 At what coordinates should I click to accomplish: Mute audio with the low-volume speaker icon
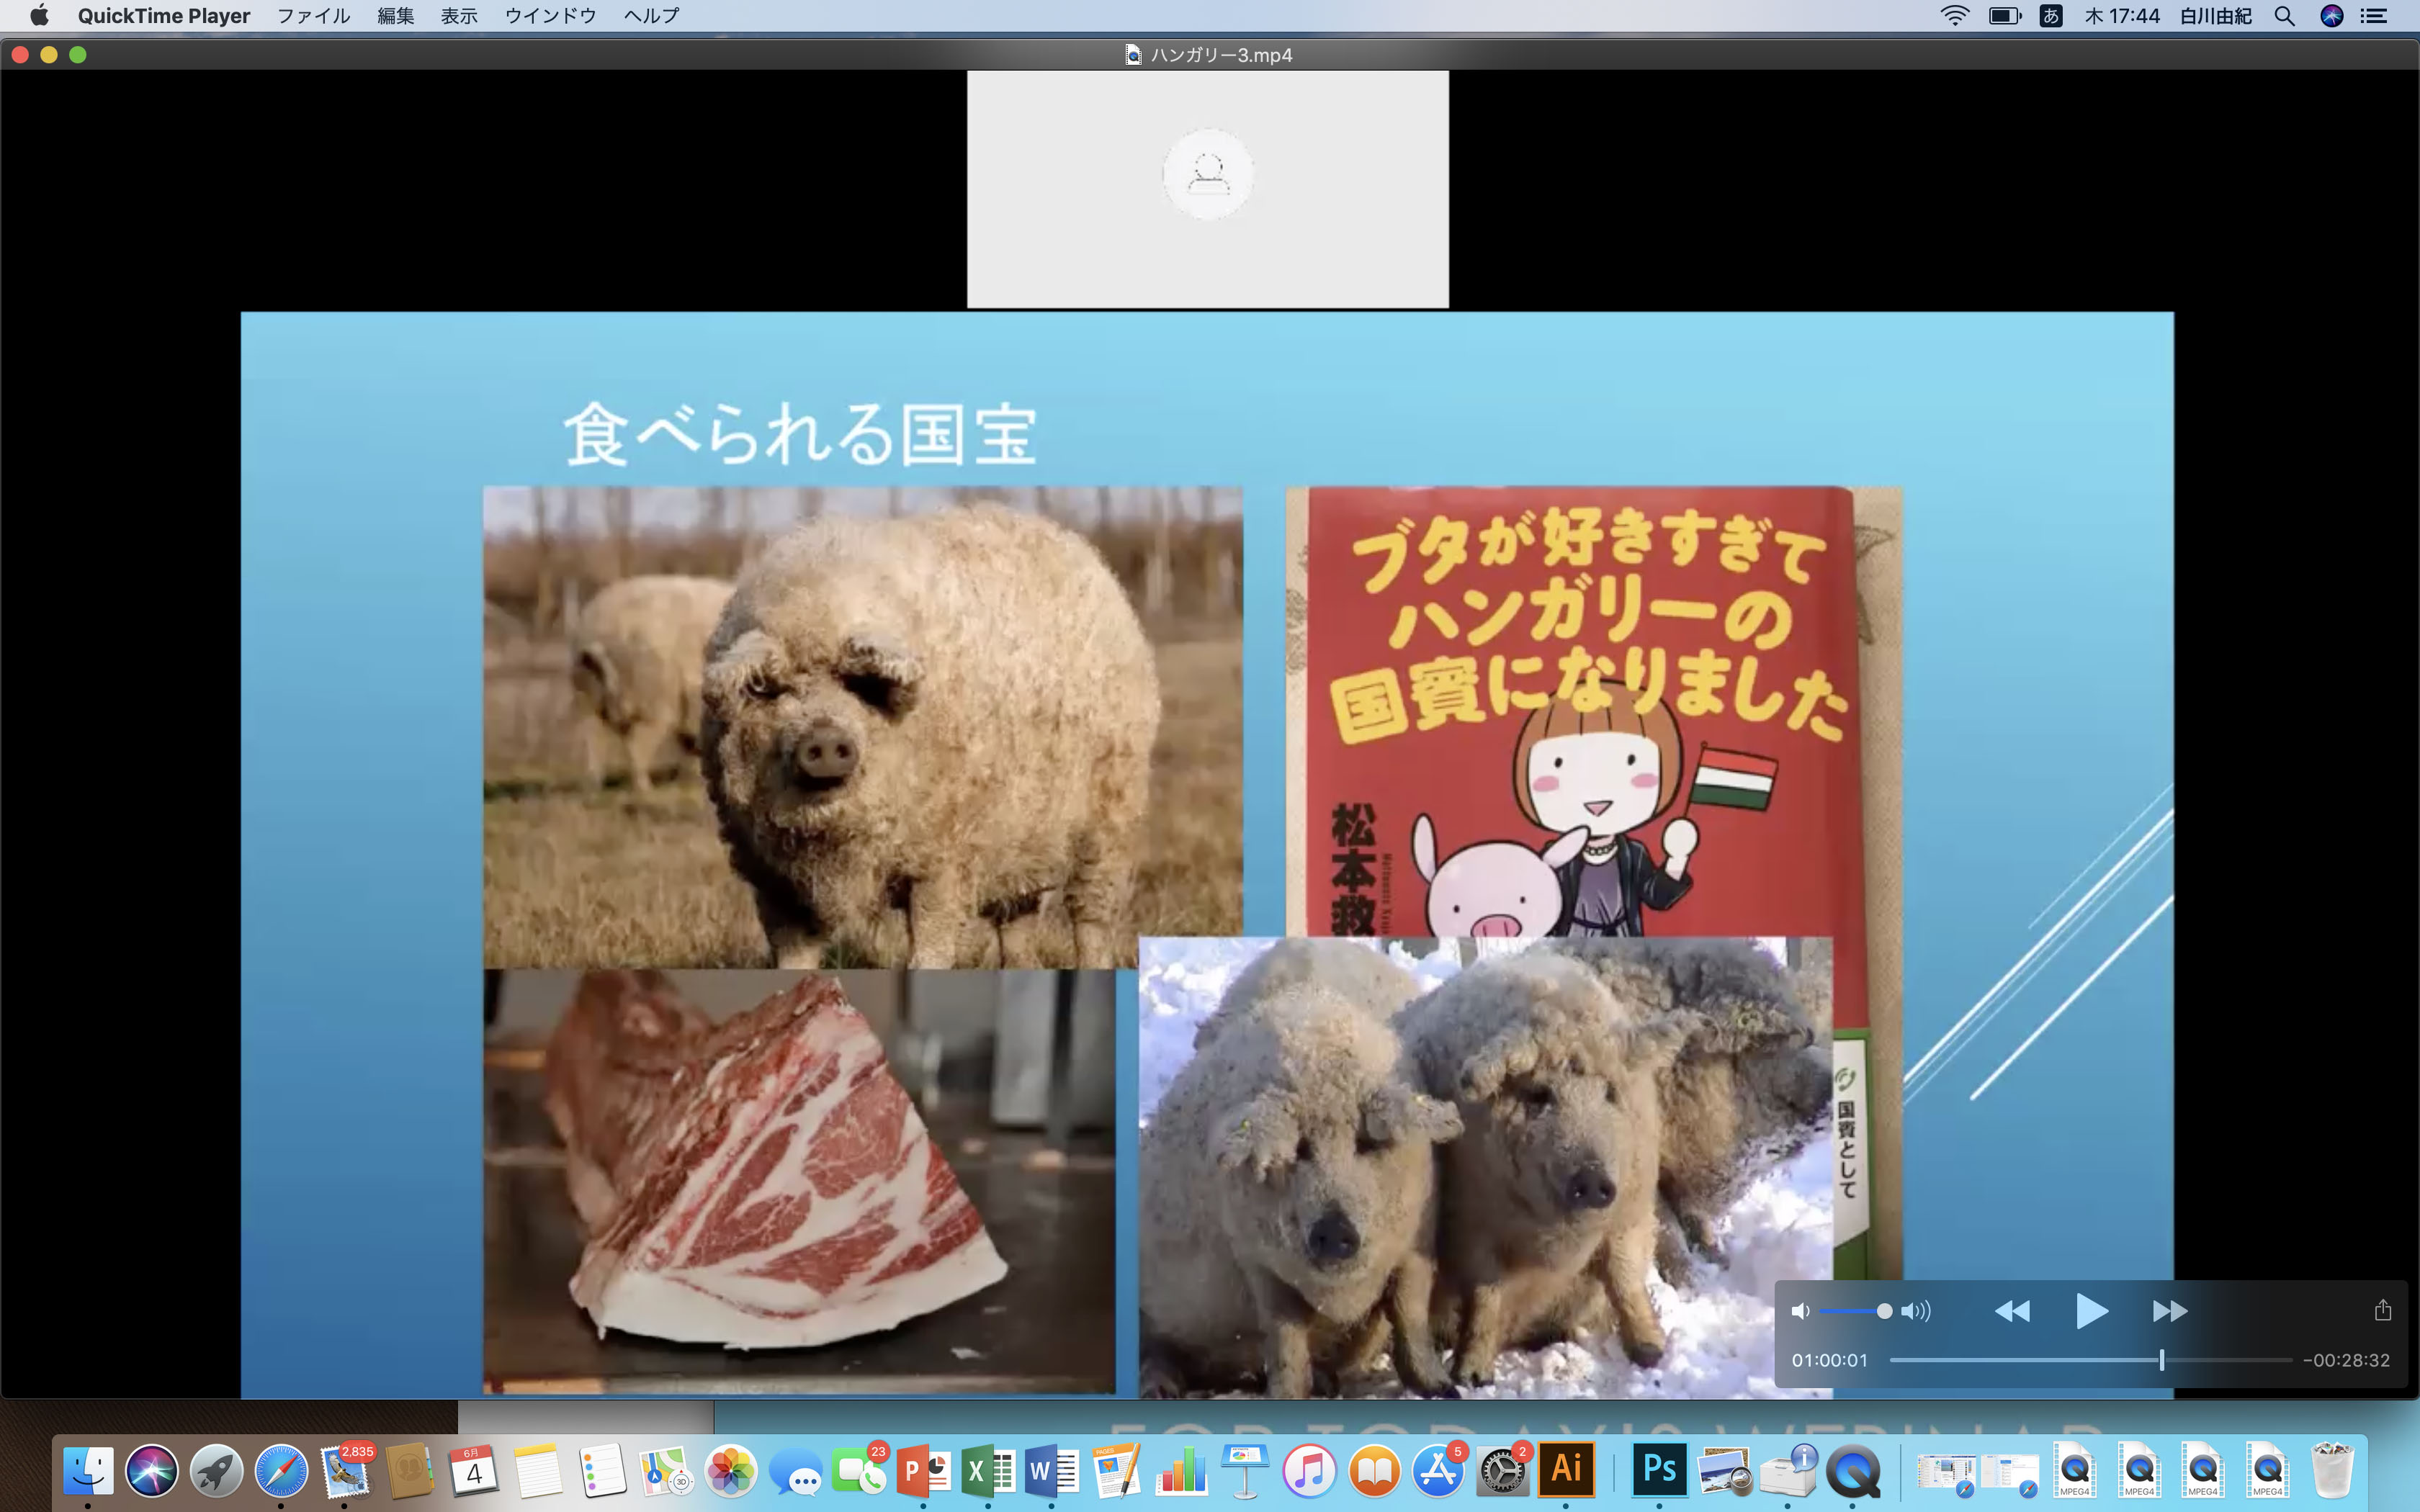coord(1800,1311)
